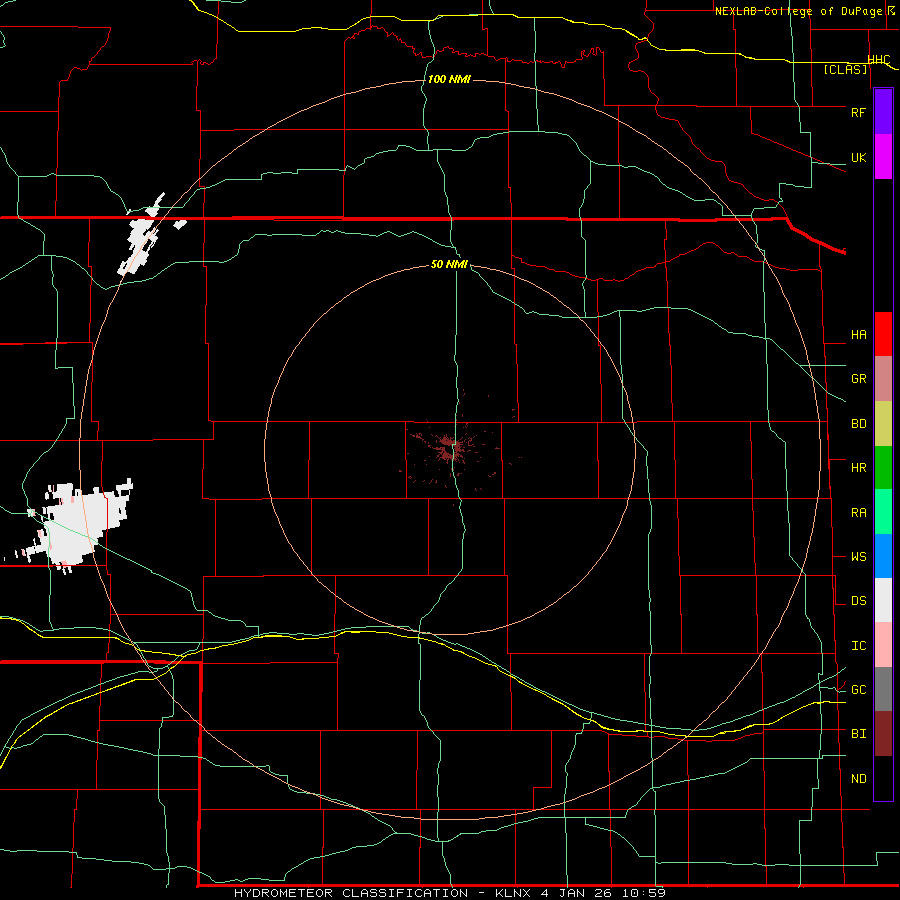Click the DS white legend color block
The image size is (900, 900).
(883, 600)
